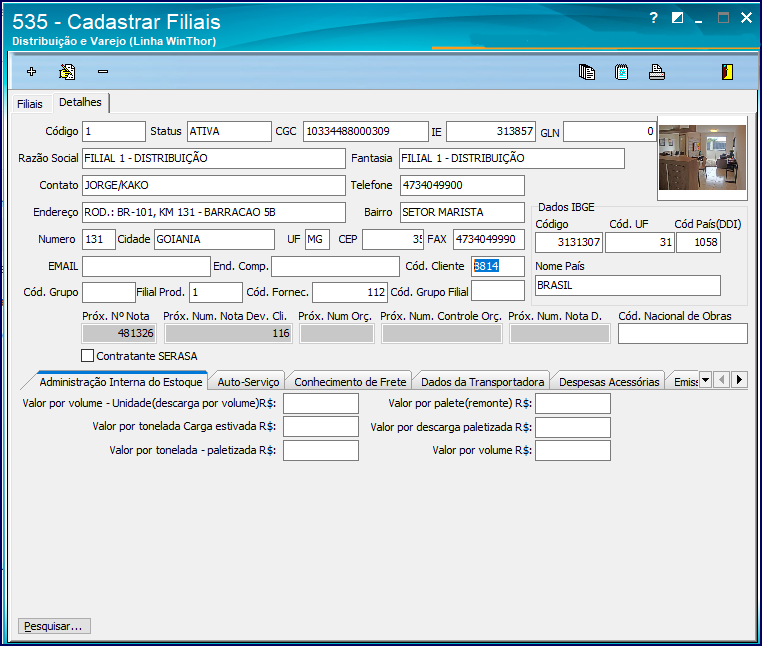Click the Endereço field
Image resolution: width=762 pixels, height=646 pixels.
pyautogui.click(x=213, y=212)
